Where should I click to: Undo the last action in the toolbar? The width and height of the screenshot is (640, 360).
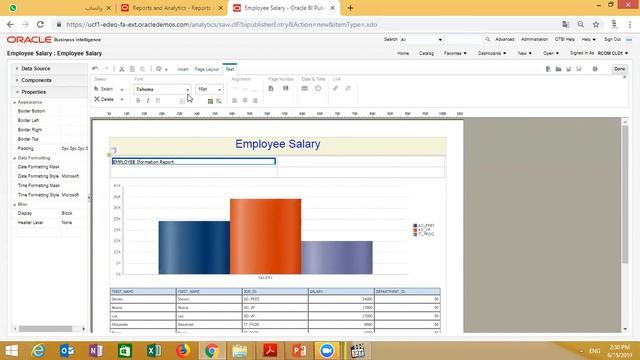(x=95, y=69)
